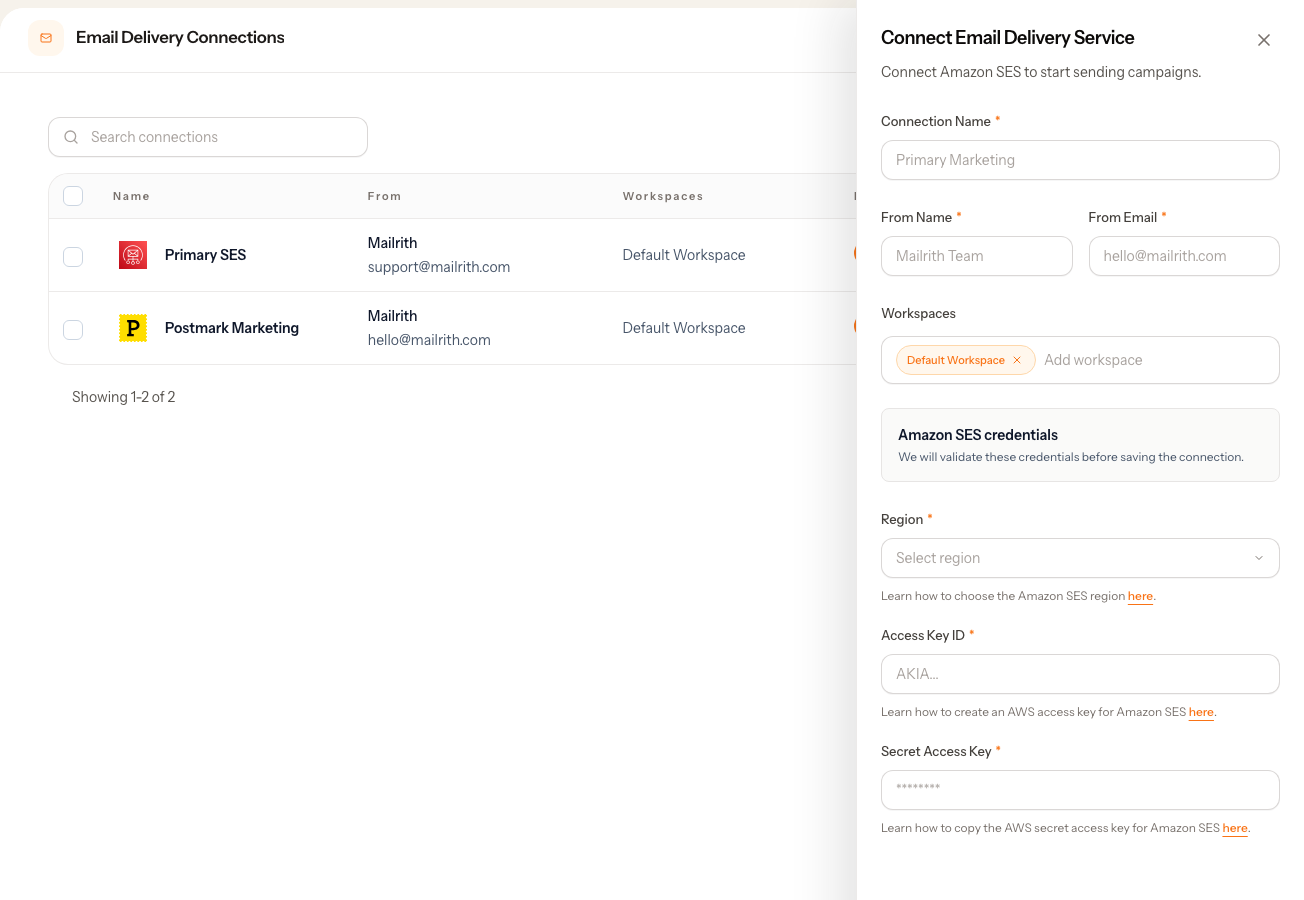
Task: Click the From Name input field
Action: click(977, 256)
